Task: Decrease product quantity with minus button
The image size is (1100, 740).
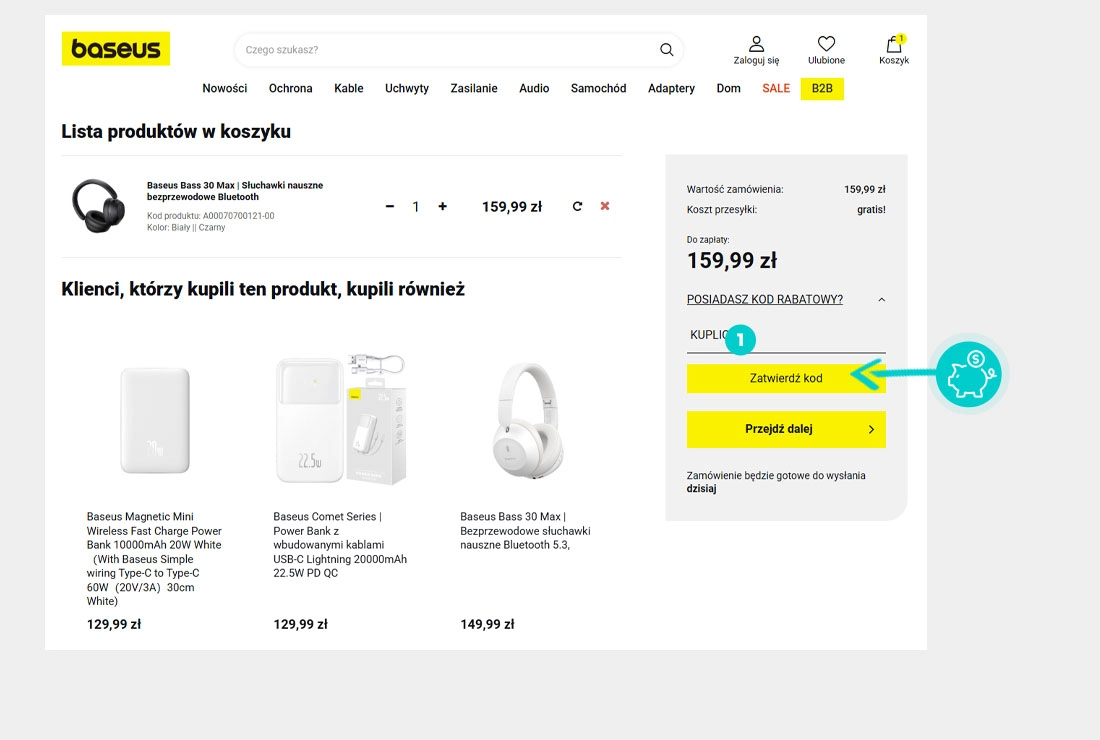Action: coord(390,207)
